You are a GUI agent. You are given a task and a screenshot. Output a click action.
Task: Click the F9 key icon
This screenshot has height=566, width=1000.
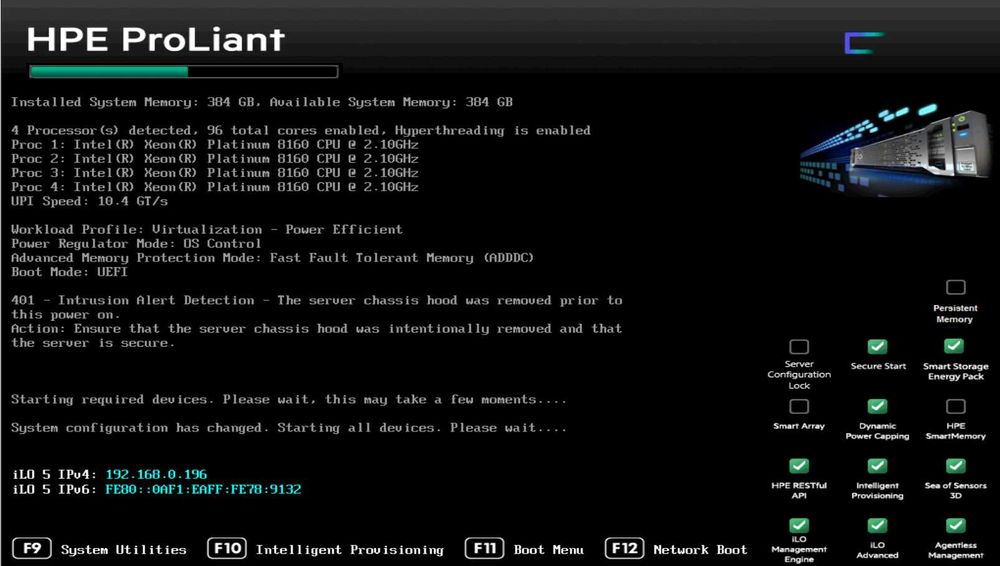(32, 548)
